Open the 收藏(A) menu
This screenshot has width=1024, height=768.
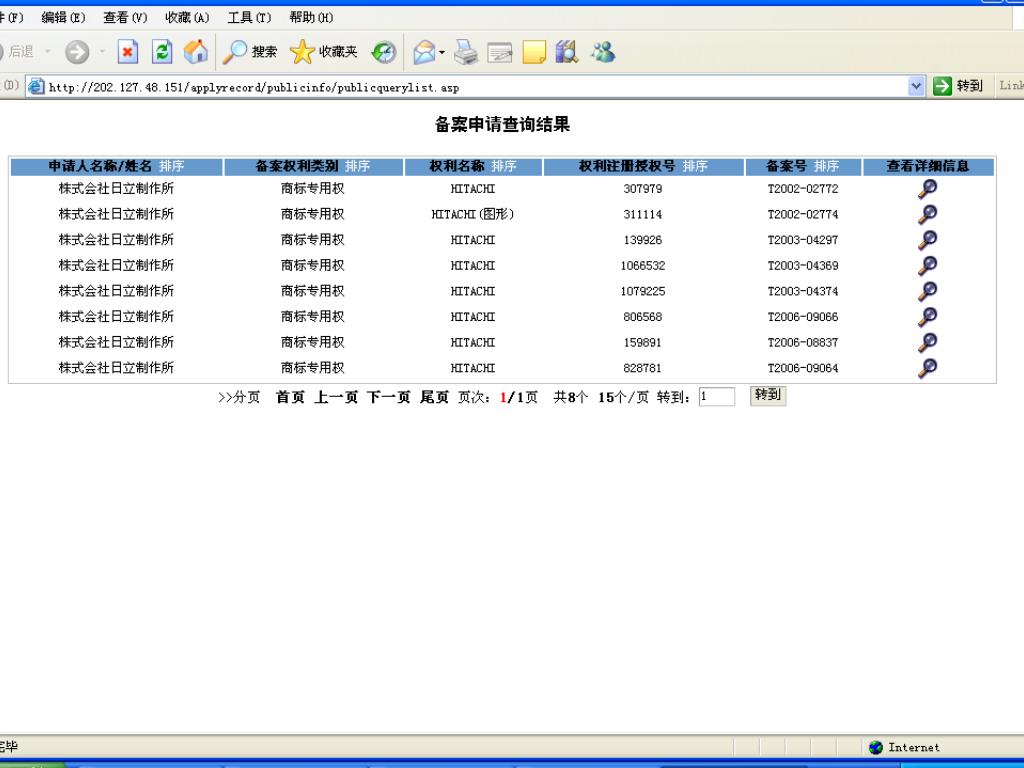(187, 18)
